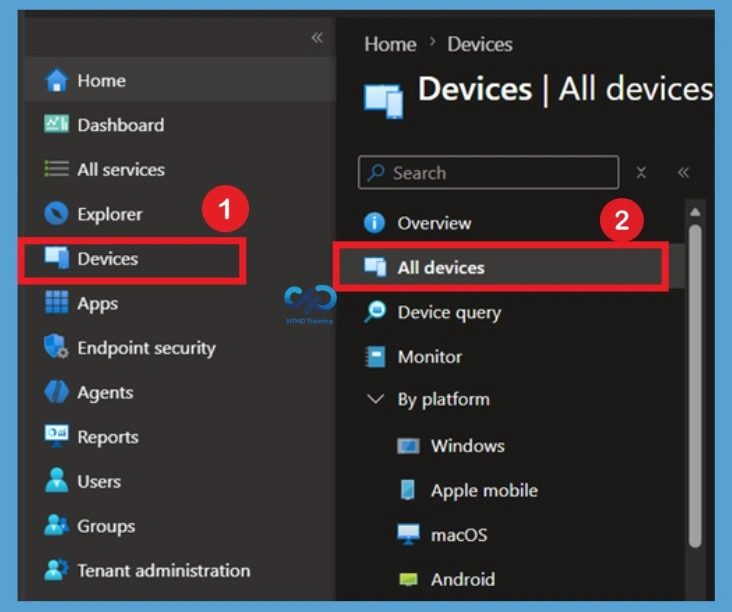Click the Users person icon
The image size is (732, 612).
pyautogui.click(x=56, y=480)
